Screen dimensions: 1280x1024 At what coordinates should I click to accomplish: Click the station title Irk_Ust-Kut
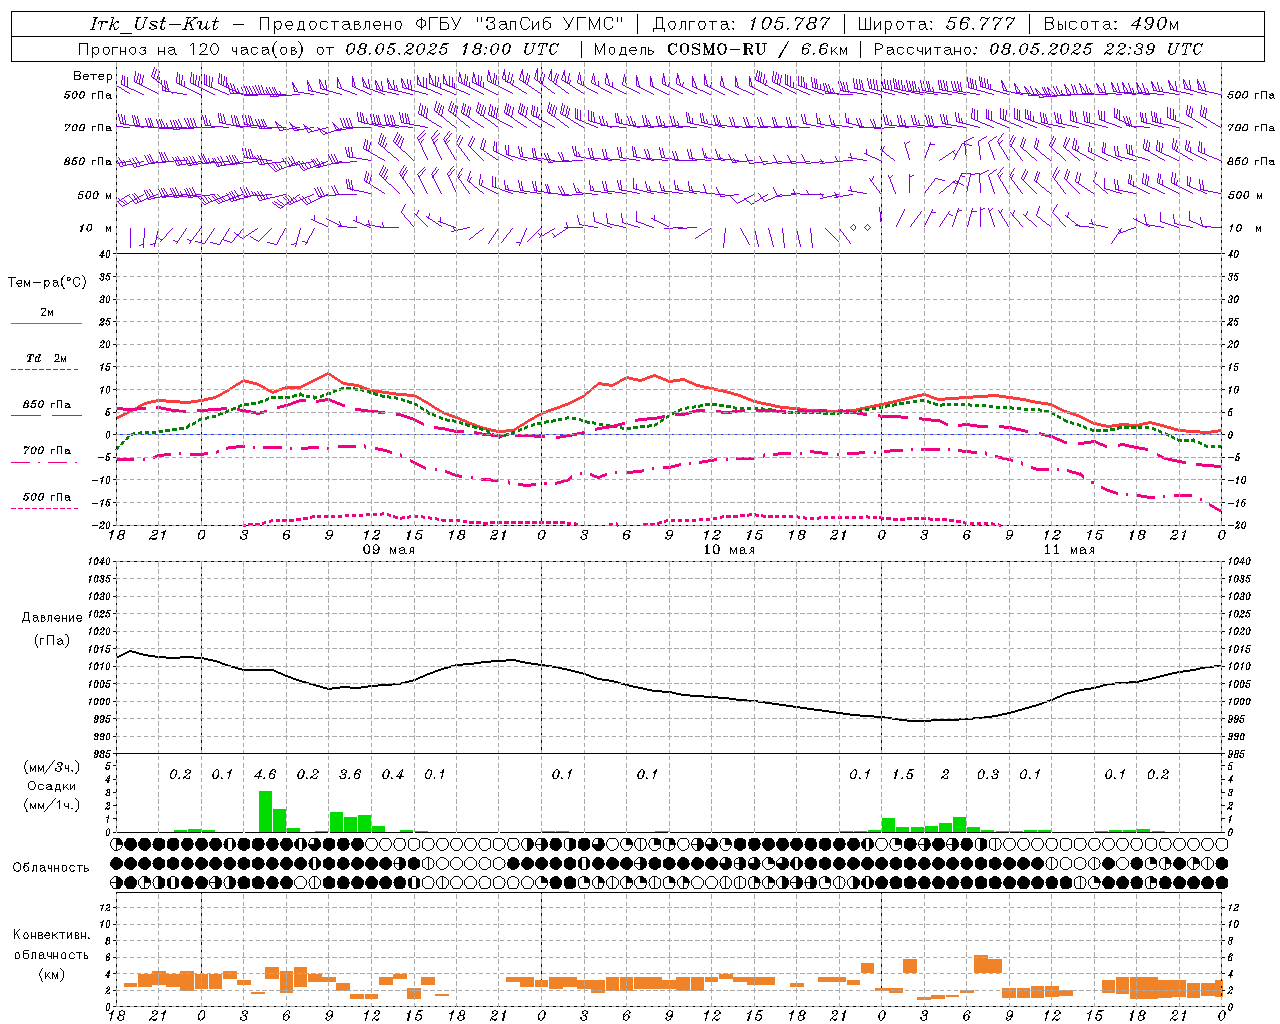pos(154,23)
